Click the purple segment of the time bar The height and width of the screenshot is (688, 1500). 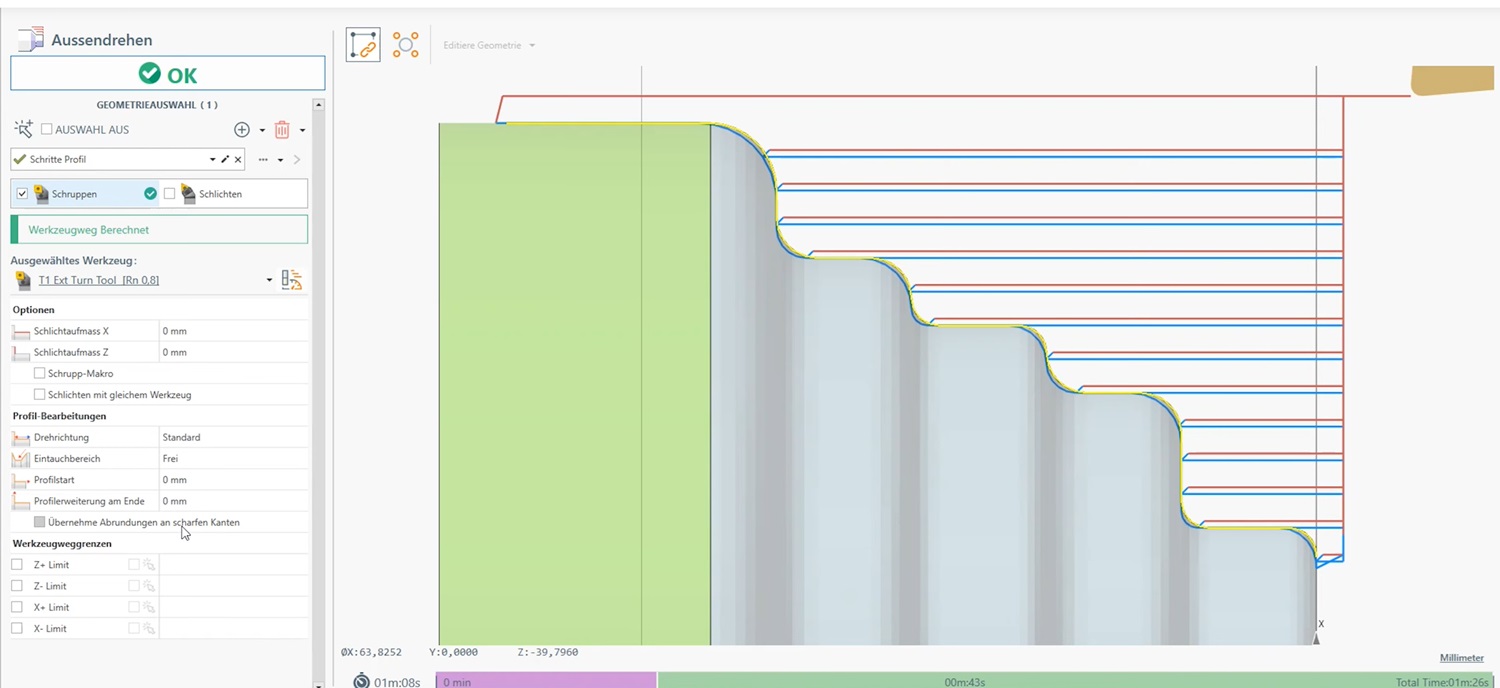point(547,681)
